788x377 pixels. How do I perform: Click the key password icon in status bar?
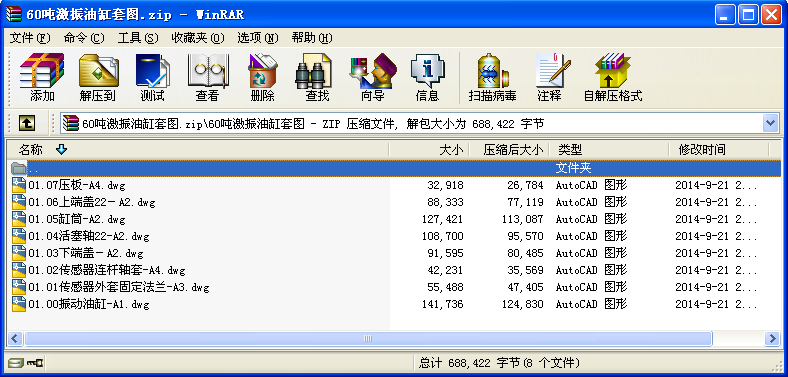point(35,362)
